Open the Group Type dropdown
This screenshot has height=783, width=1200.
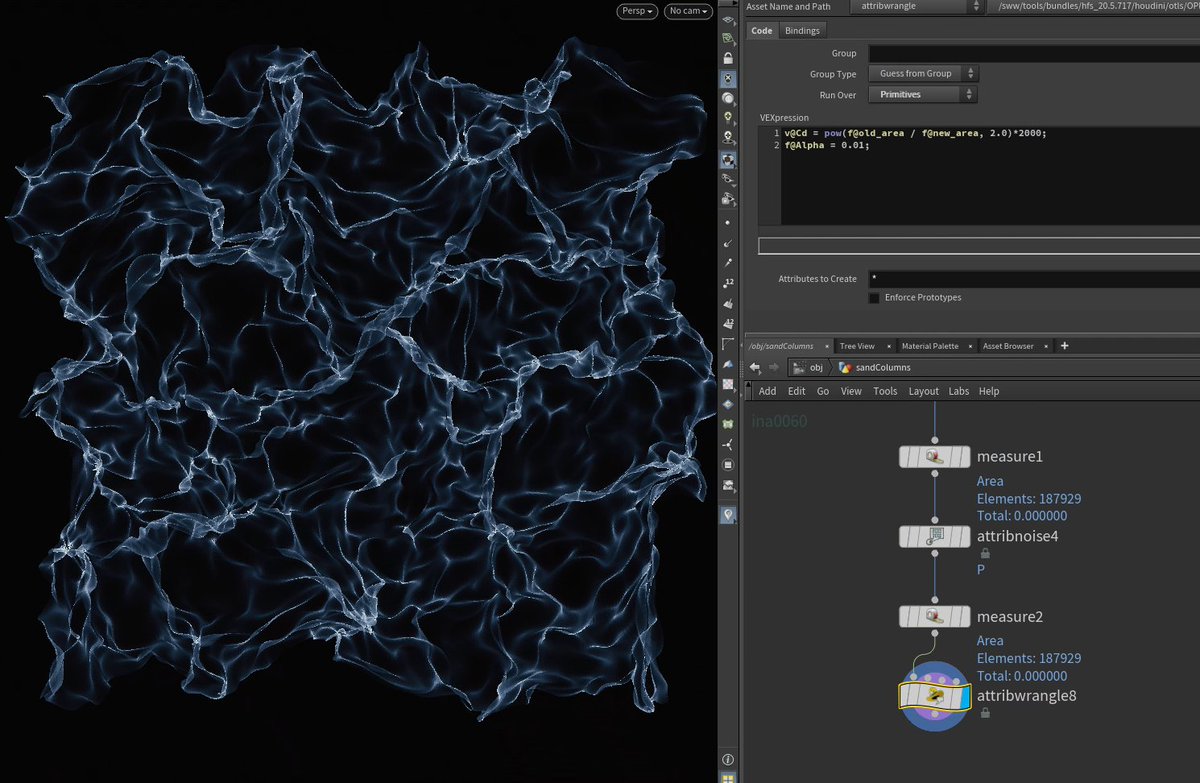[x=923, y=73]
